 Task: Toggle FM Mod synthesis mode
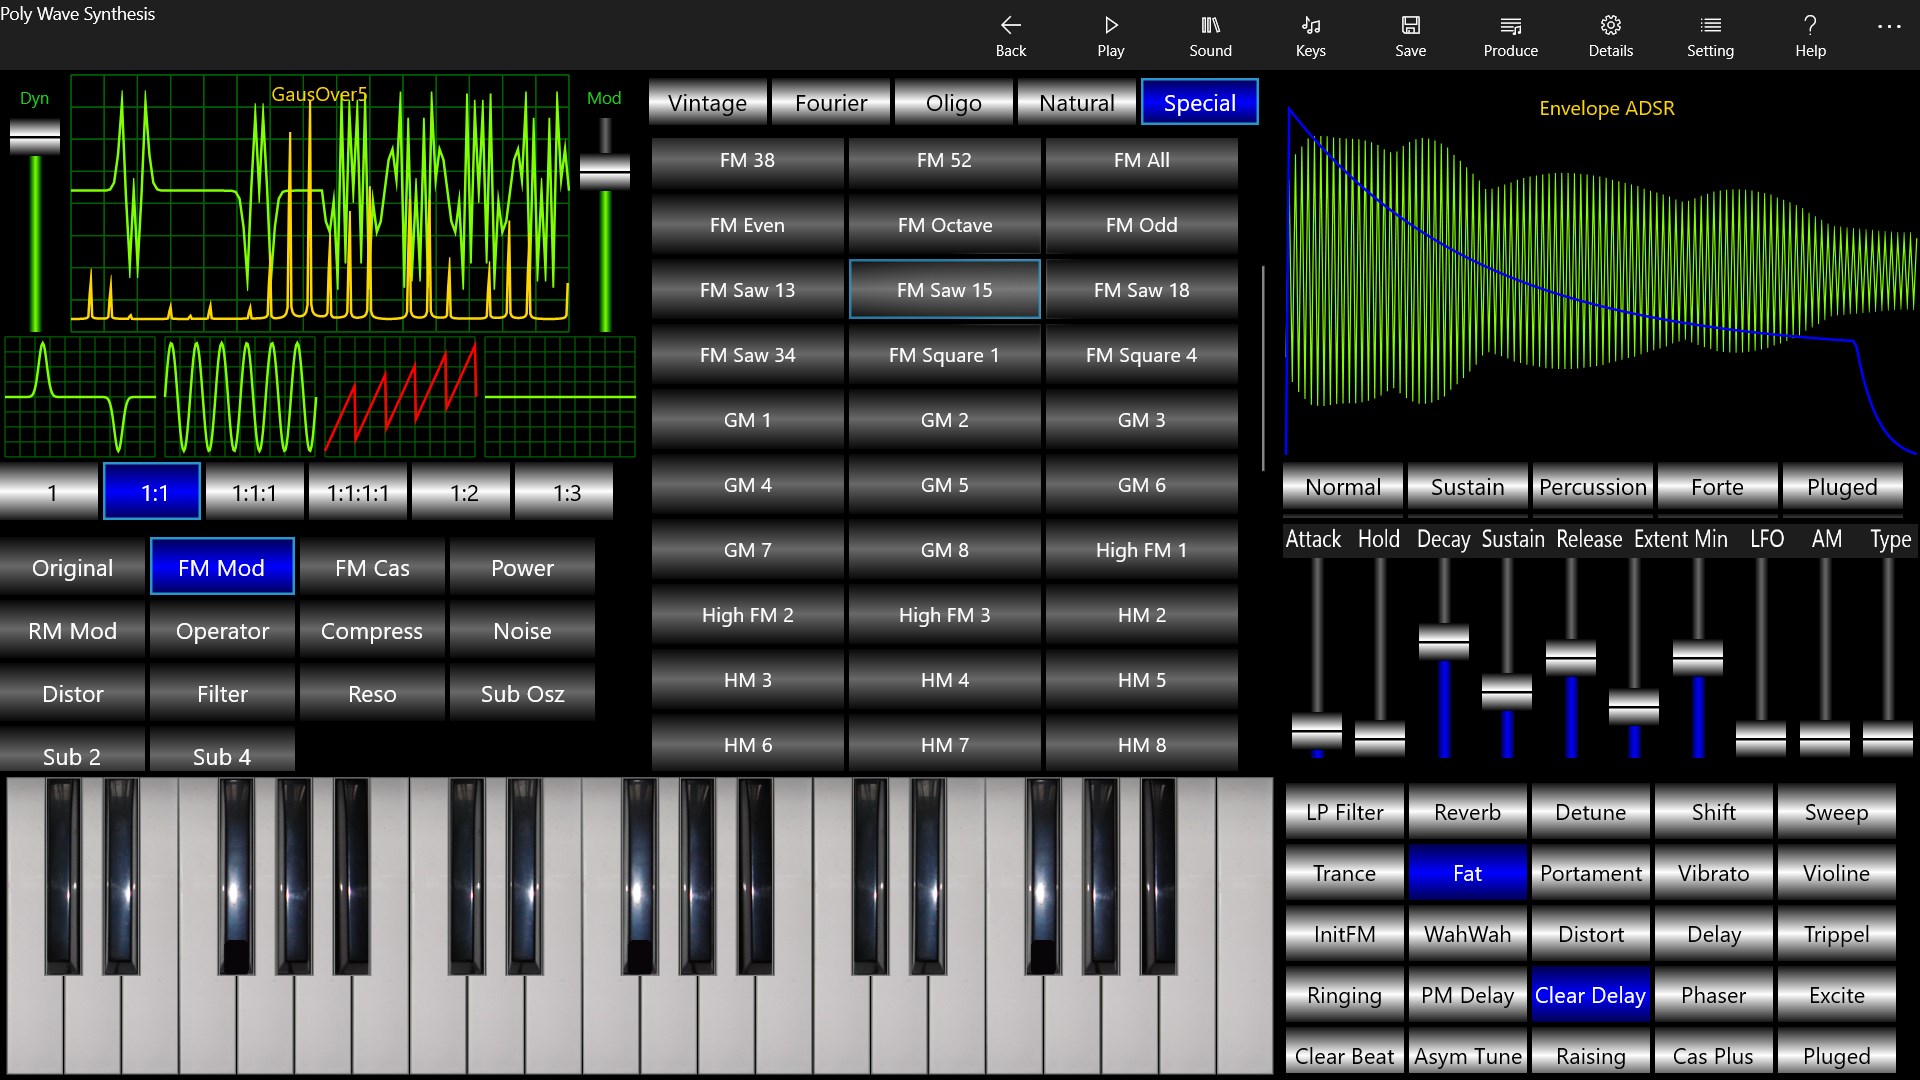pyautogui.click(x=222, y=566)
